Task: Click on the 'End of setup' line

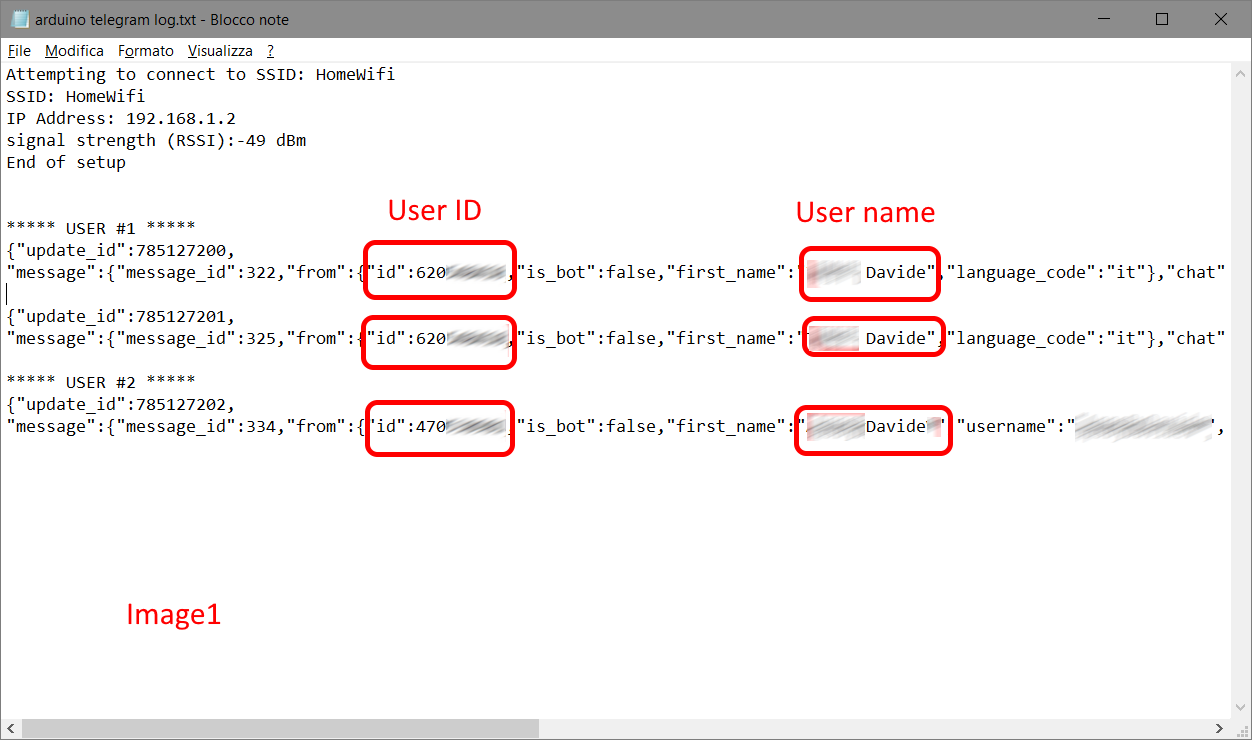Action: [66, 162]
